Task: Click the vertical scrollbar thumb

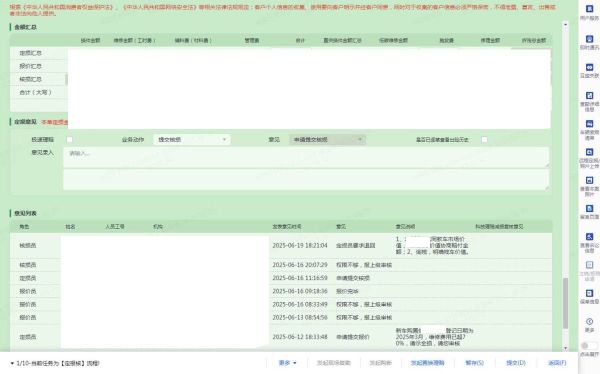Action: click(x=565, y=303)
